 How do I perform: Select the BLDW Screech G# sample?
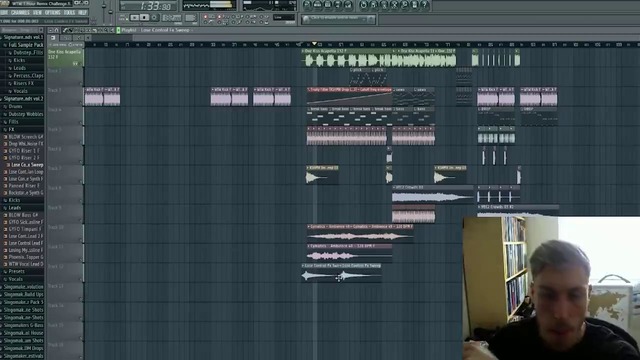click(24, 137)
